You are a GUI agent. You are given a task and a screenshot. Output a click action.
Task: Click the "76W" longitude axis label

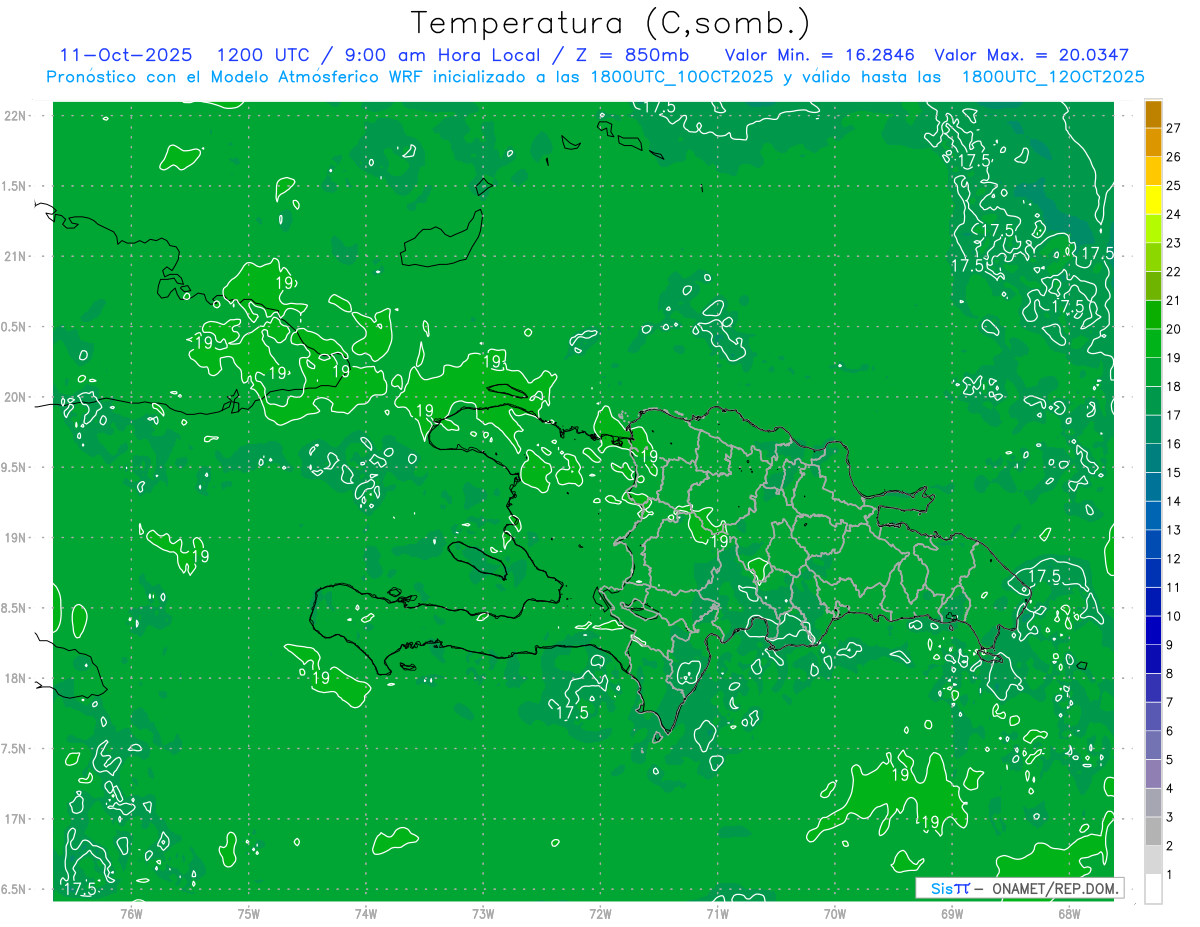132,913
